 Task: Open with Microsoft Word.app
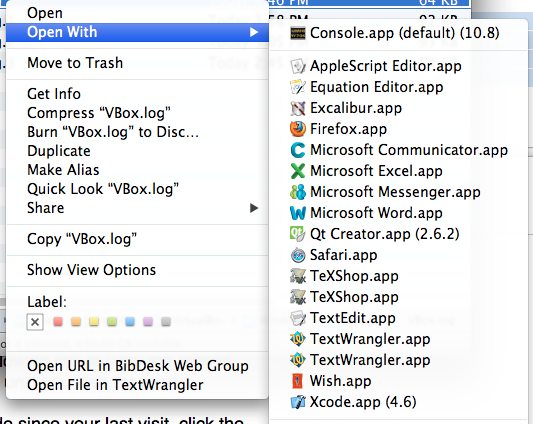tap(398, 213)
